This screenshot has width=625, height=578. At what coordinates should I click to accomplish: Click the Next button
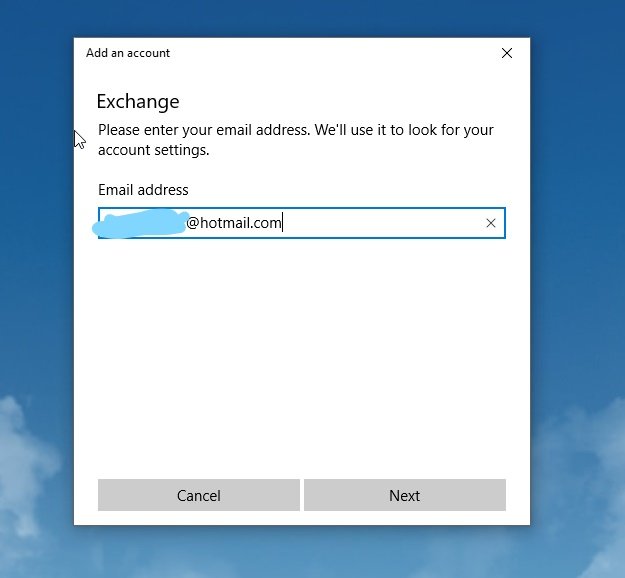pyautogui.click(x=405, y=495)
